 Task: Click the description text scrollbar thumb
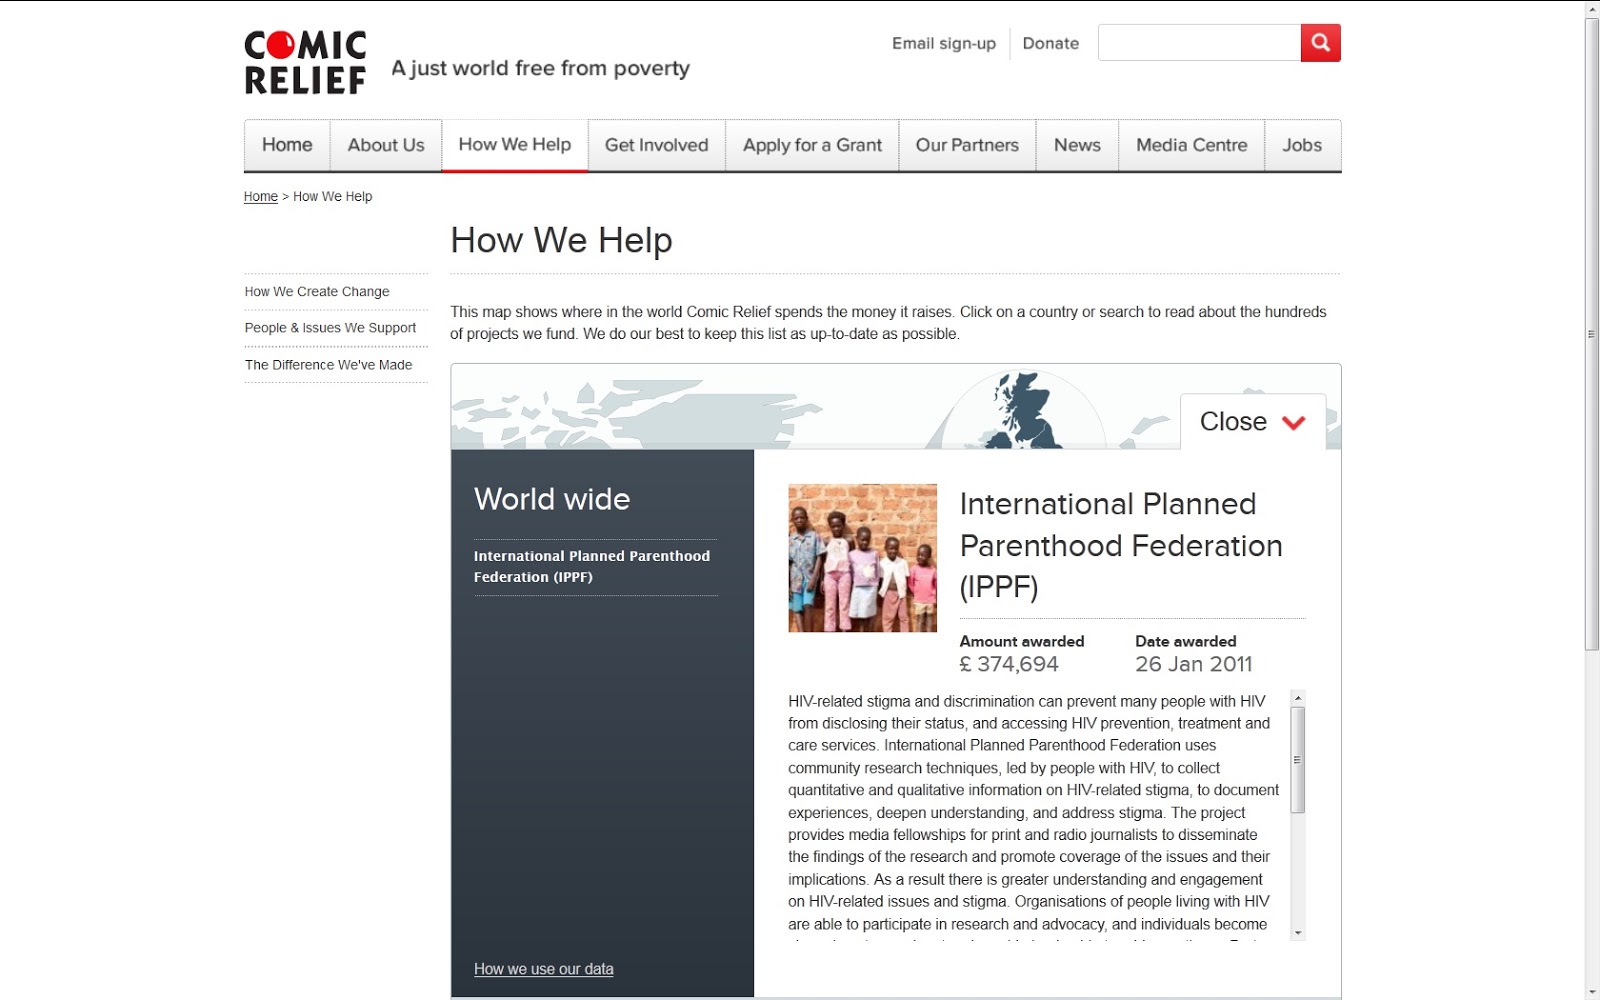click(x=1298, y=760)
